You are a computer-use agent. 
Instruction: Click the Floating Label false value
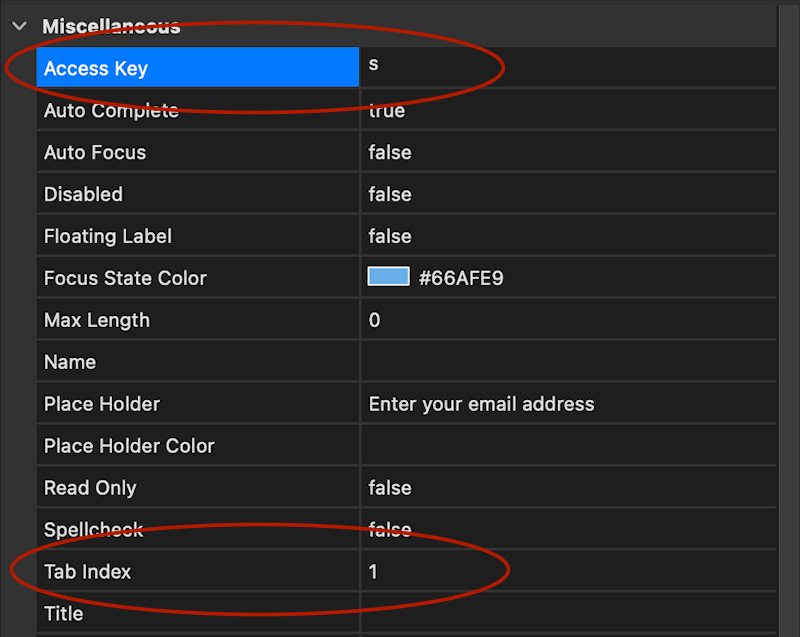click(390, 237)
